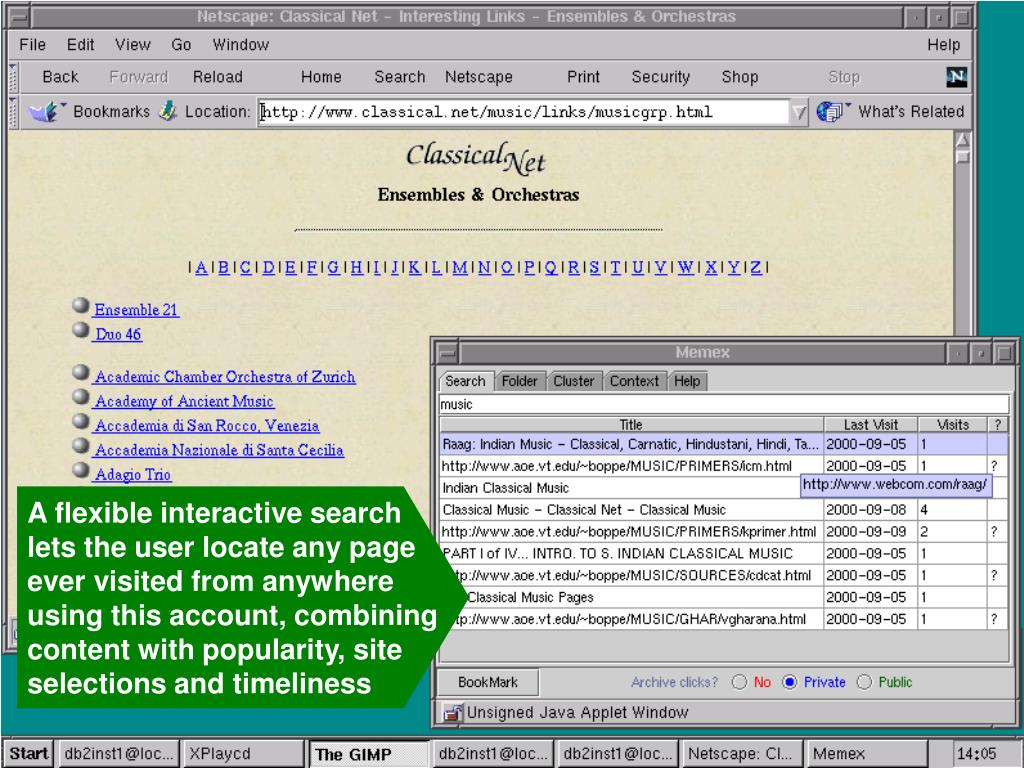Click the Shop toolbar button

(739, 77)
